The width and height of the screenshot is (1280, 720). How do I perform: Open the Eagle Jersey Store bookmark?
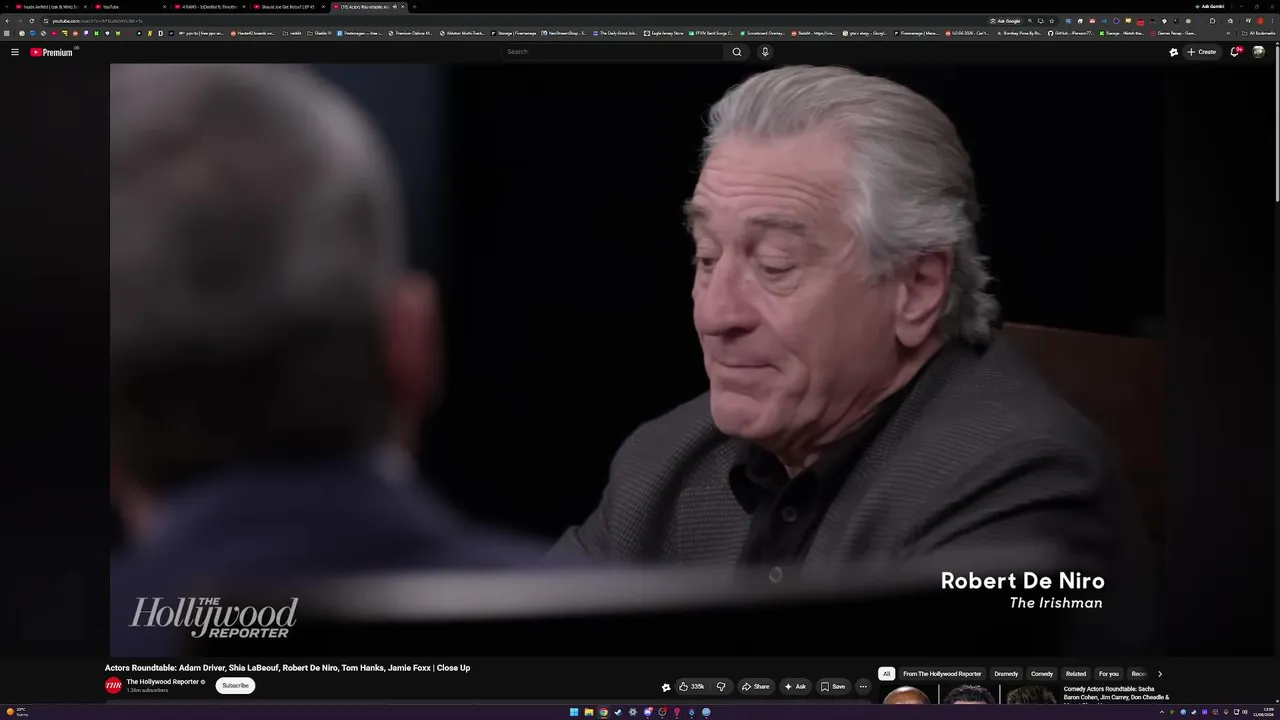tap(665, 33)
